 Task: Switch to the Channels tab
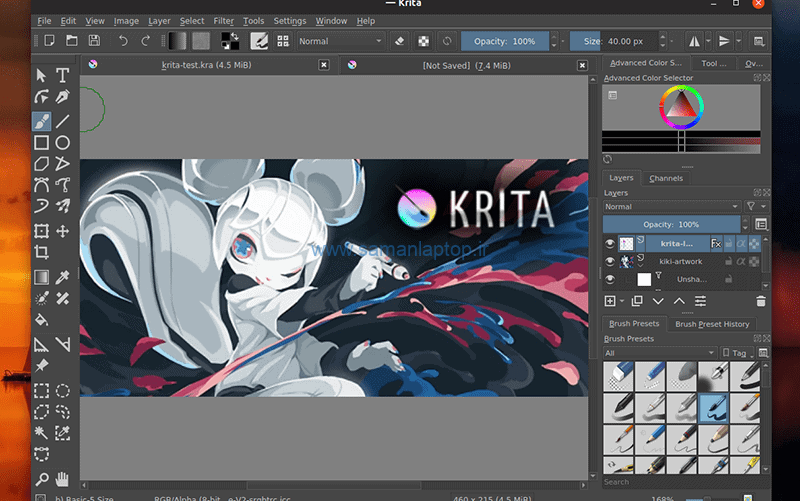click(666, 178)
